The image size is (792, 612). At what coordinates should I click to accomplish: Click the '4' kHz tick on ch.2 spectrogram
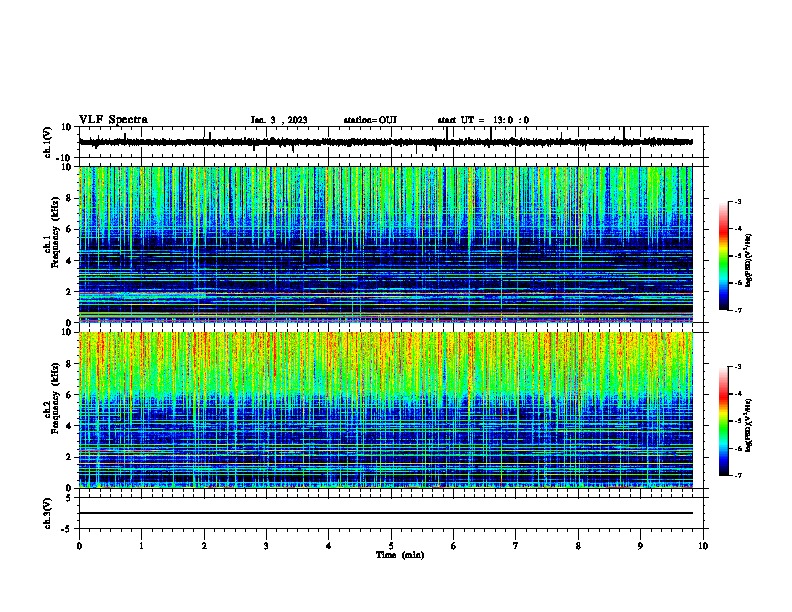coord(69,427)
